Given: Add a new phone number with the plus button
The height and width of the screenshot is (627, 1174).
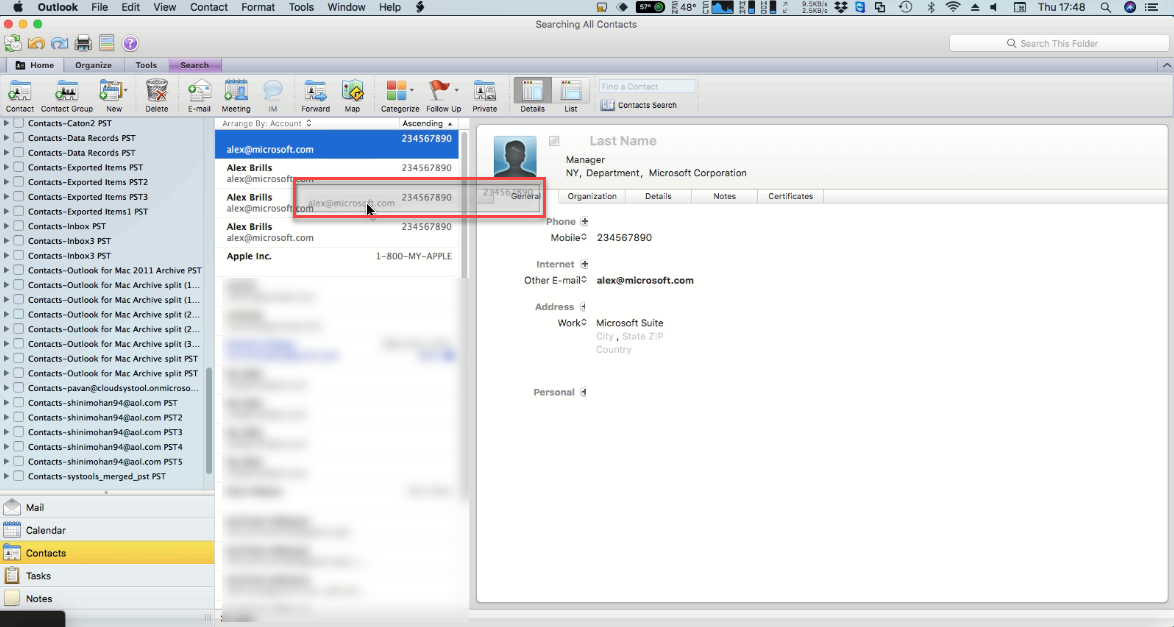Looking at the screenshot, I should coord(584,221).
